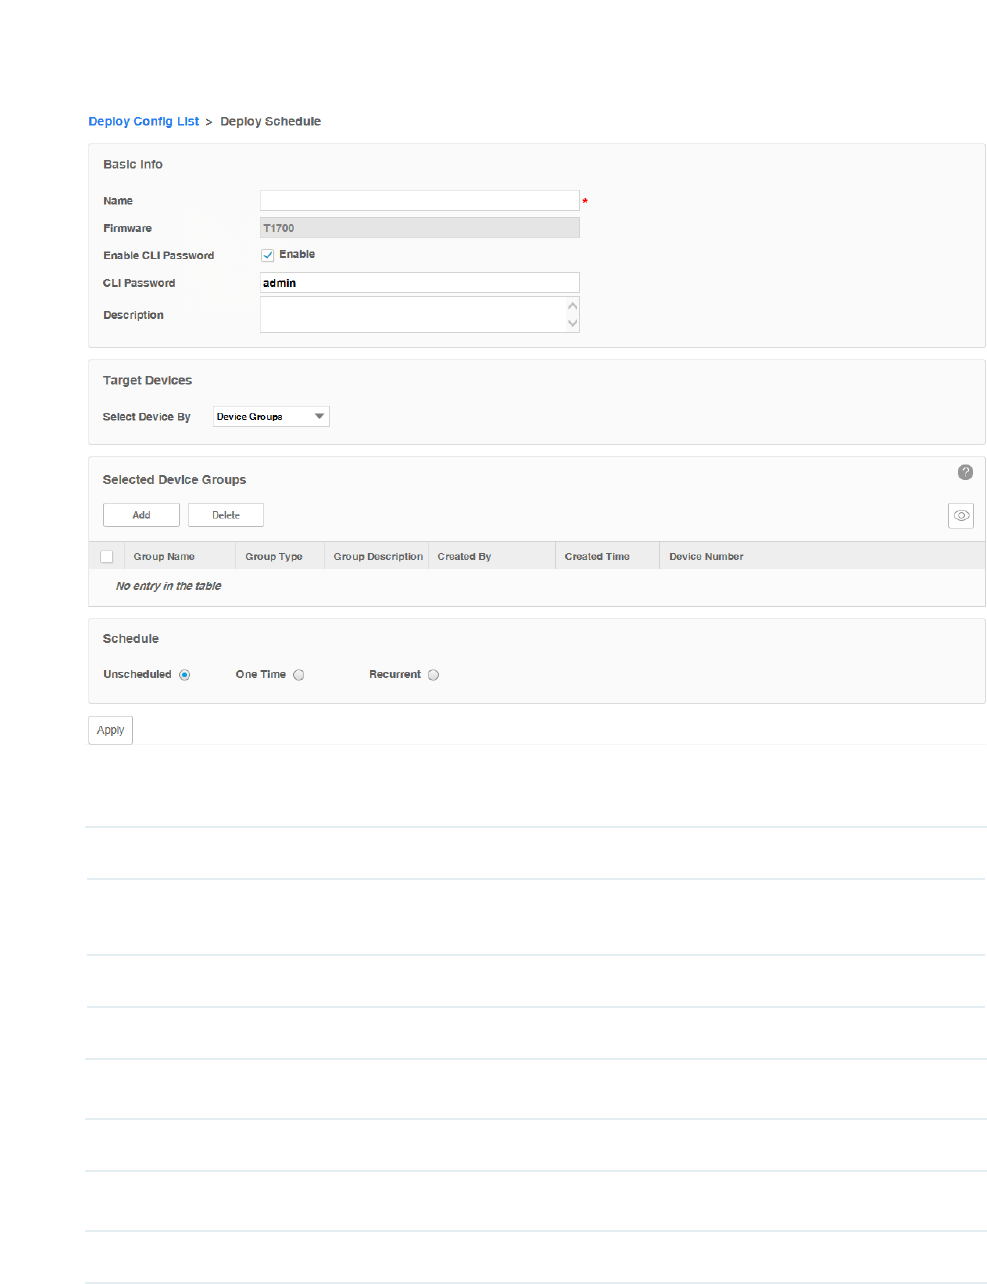Sort by Group Type column header
Screen dimensions: 987x1284
click(x=274, y=557)
